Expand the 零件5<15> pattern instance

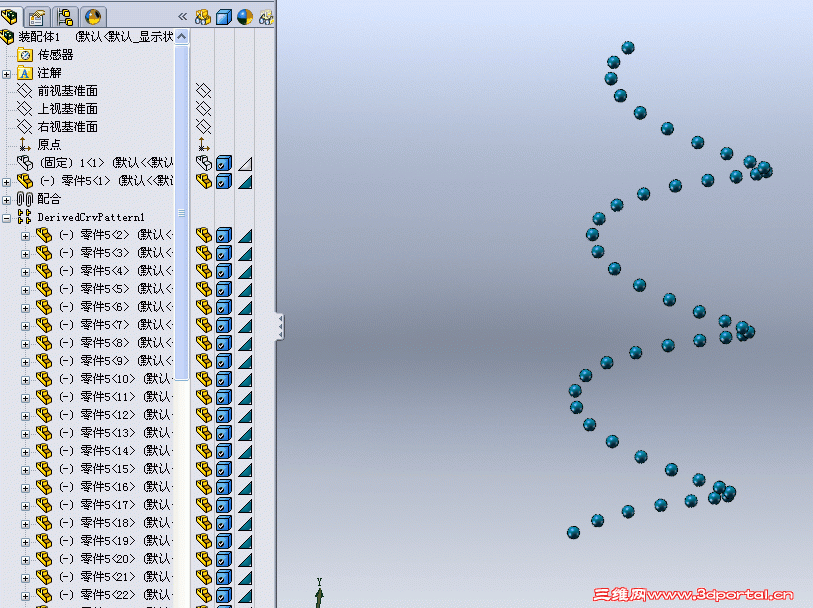[x=25, y=470]
